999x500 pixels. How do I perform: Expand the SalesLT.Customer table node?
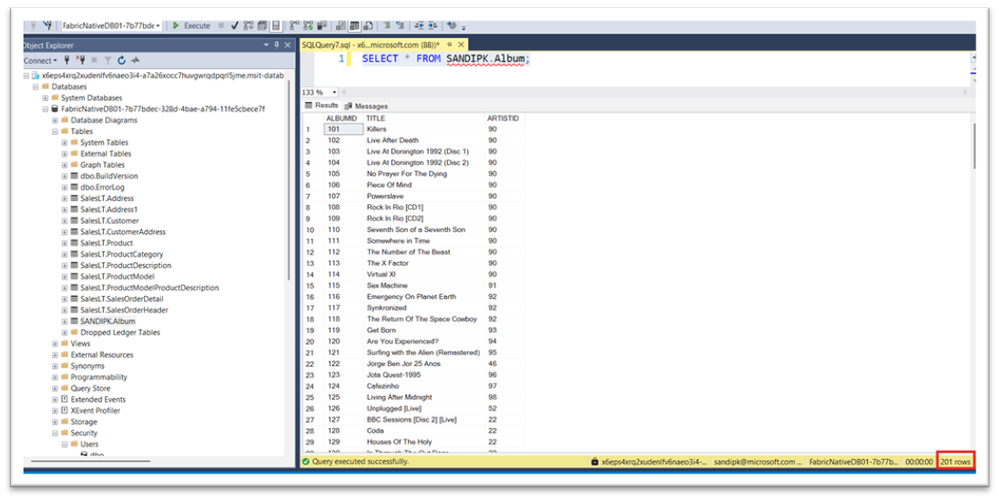coord(64,220)
